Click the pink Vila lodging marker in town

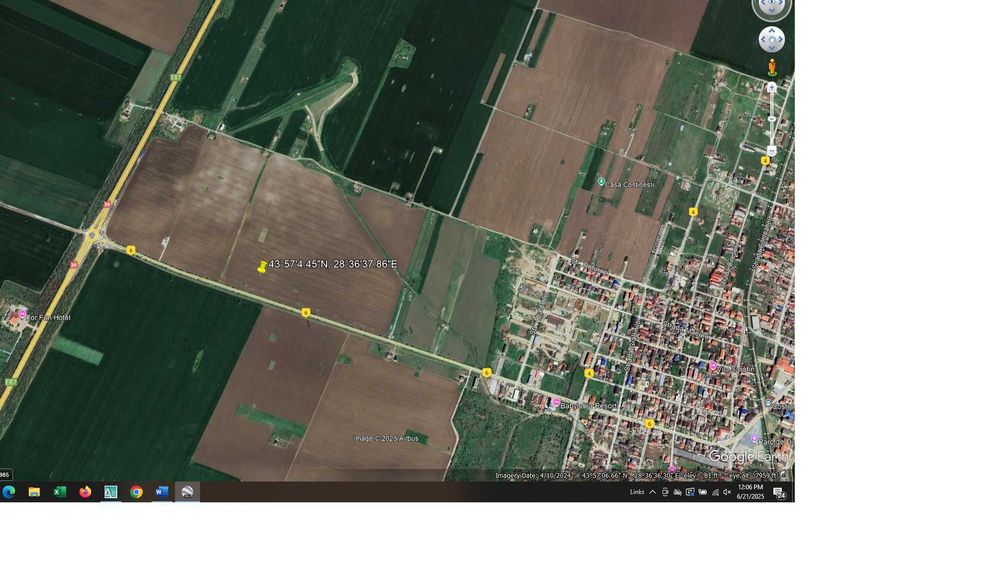712,366
